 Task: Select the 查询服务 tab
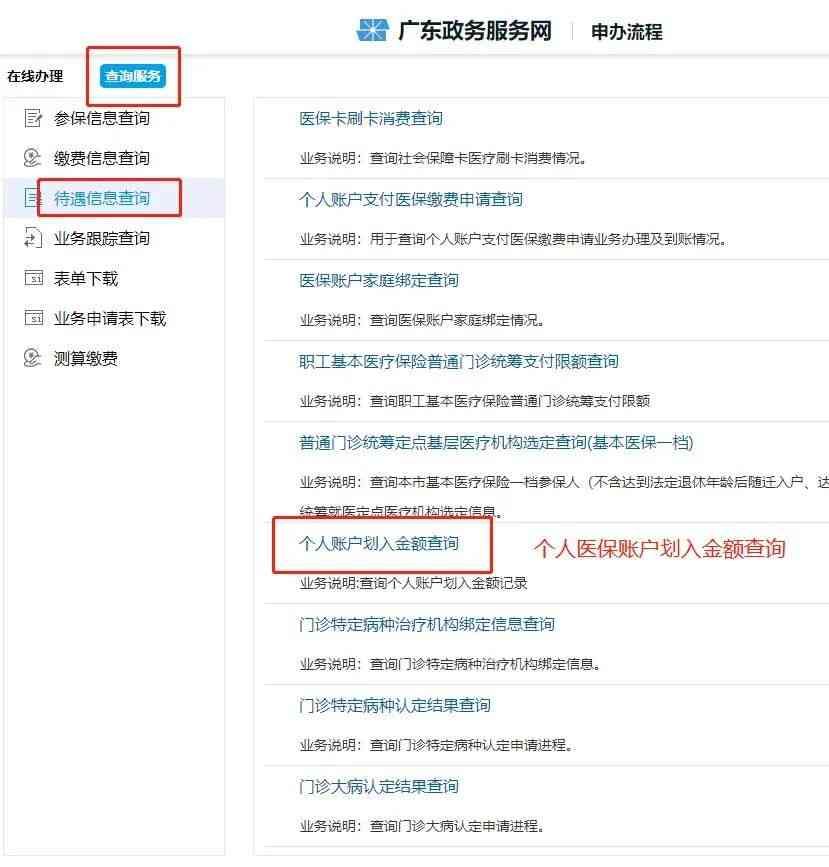click(133, 76)
